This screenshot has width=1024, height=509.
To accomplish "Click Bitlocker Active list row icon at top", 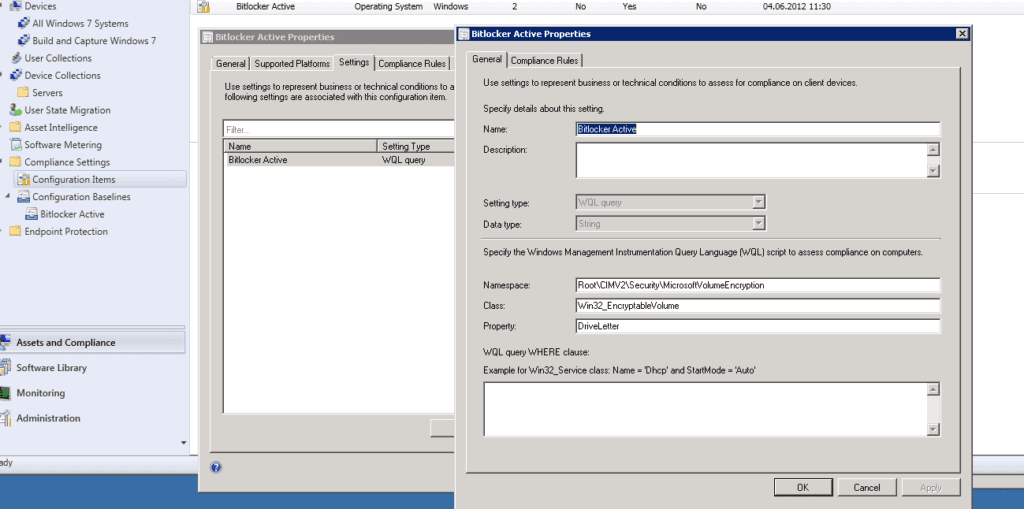I will [204, 7].
